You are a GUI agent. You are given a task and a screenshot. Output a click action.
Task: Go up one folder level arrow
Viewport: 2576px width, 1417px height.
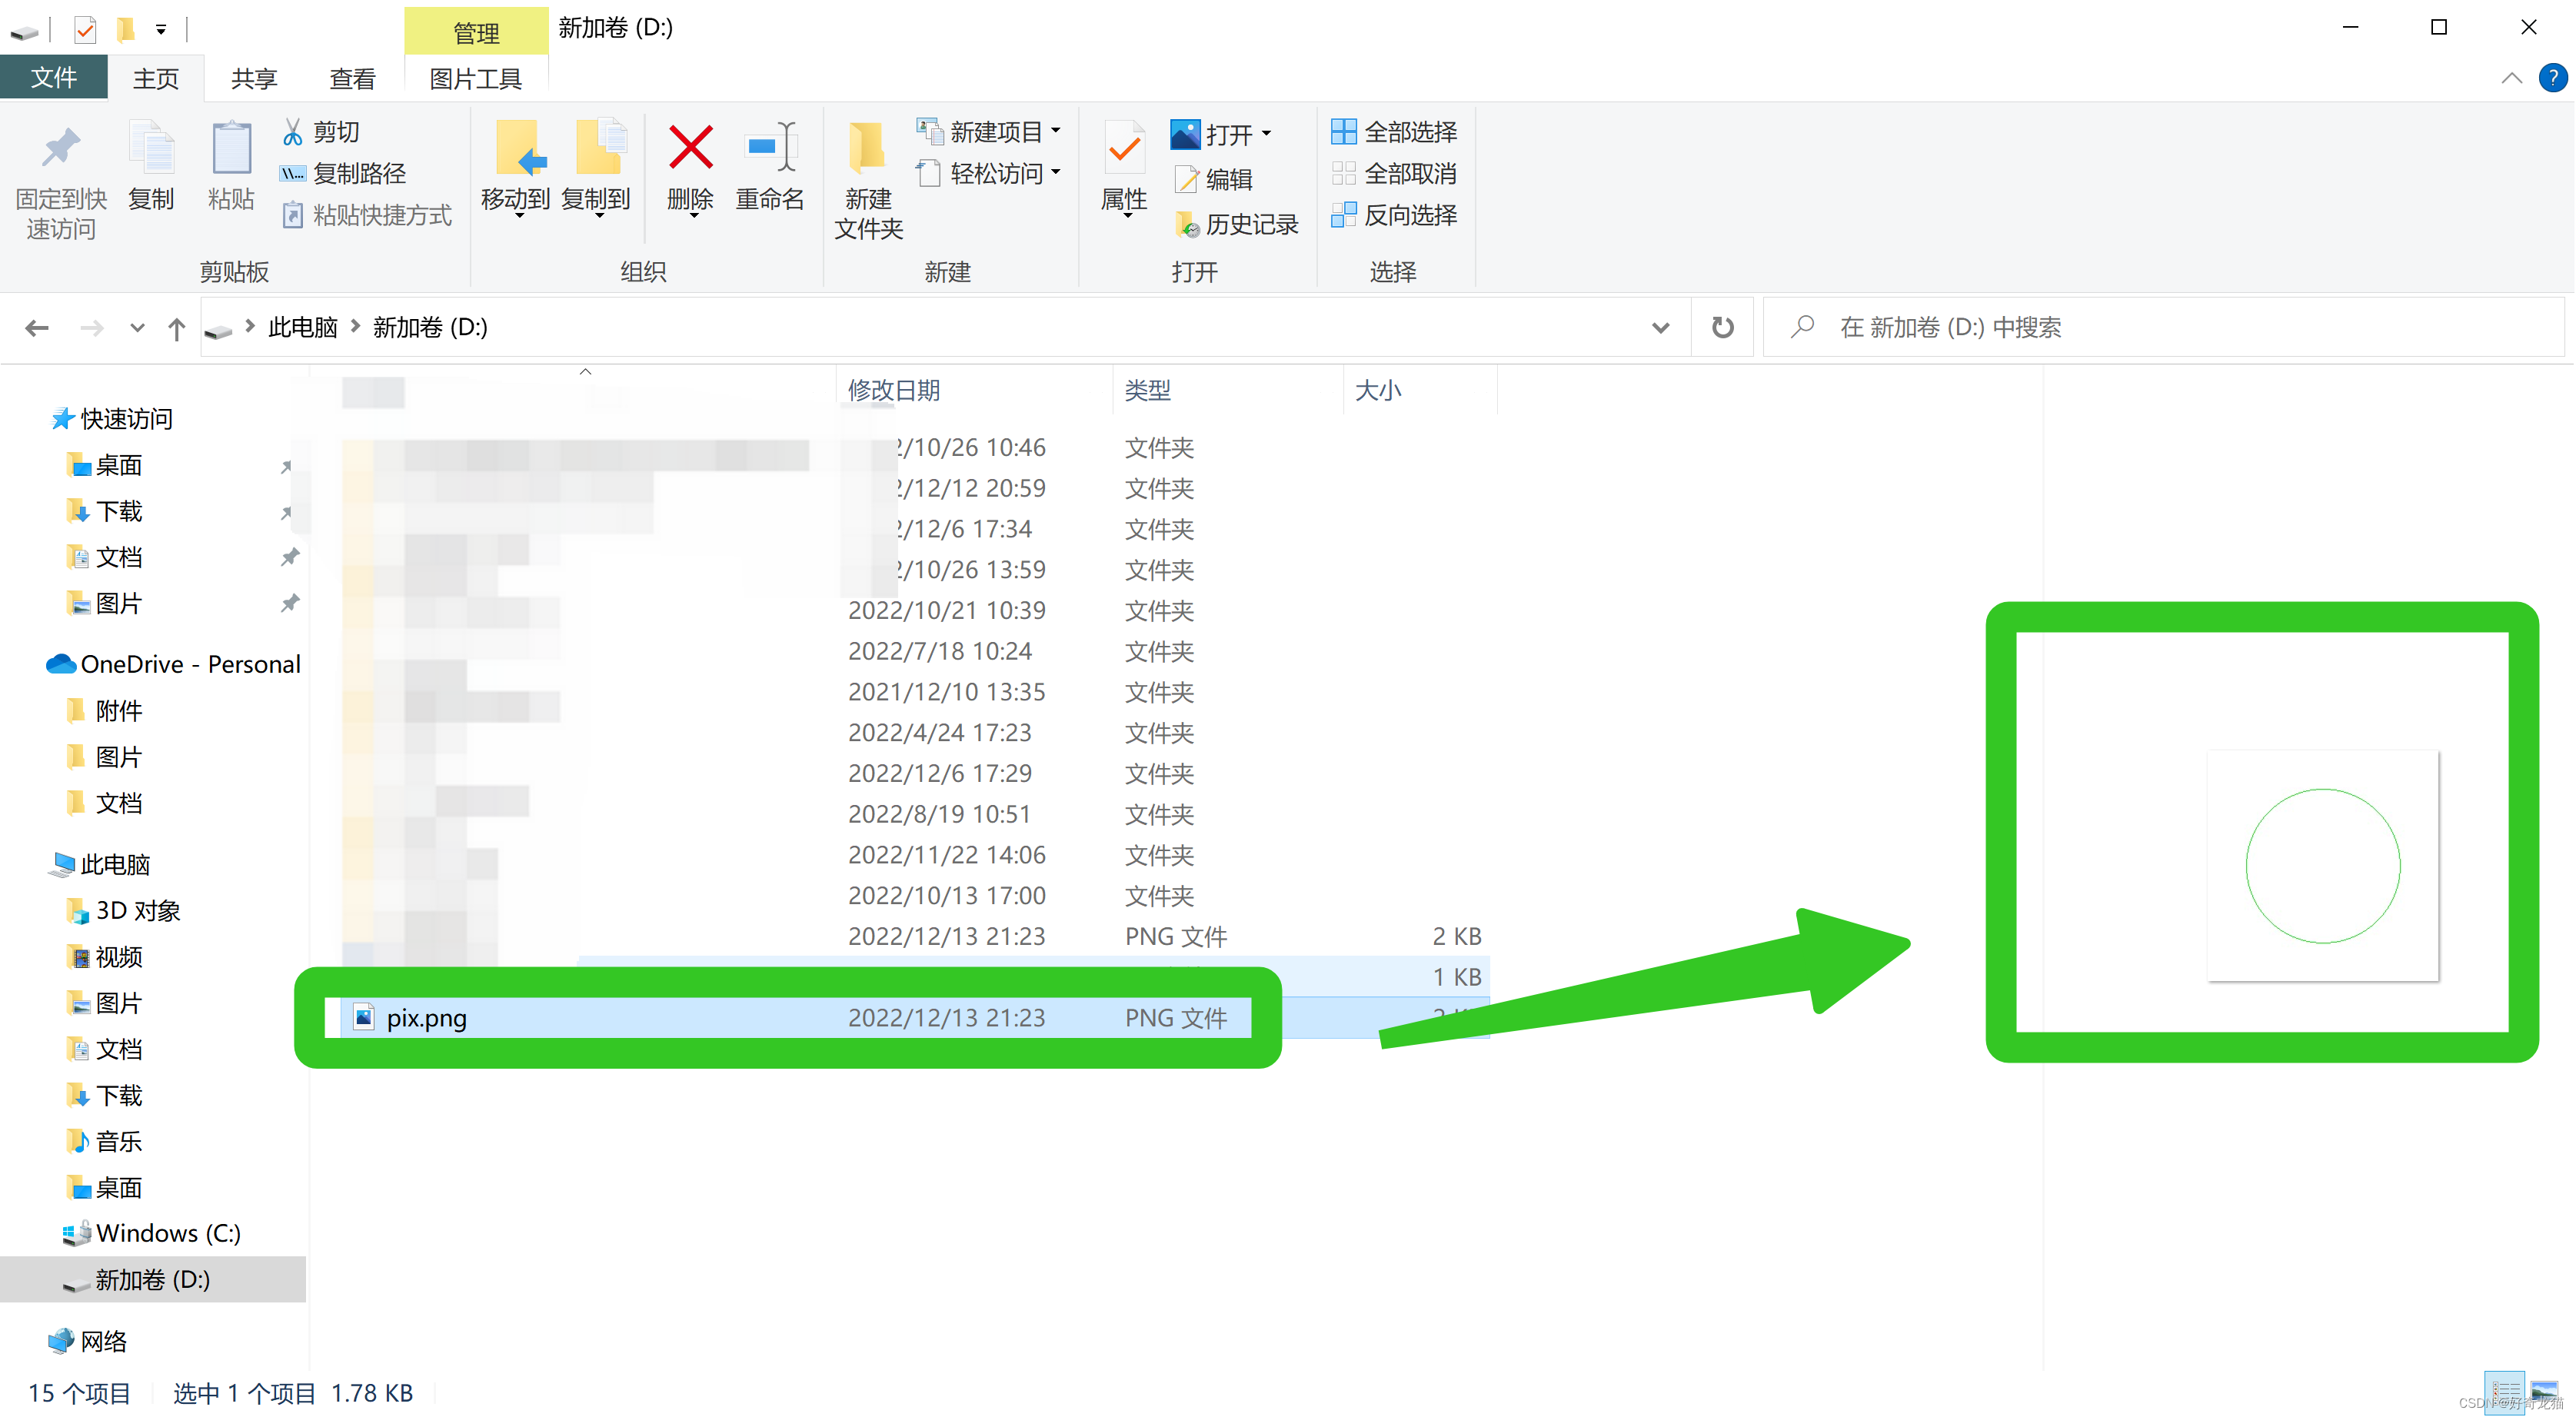pos(176,328)
